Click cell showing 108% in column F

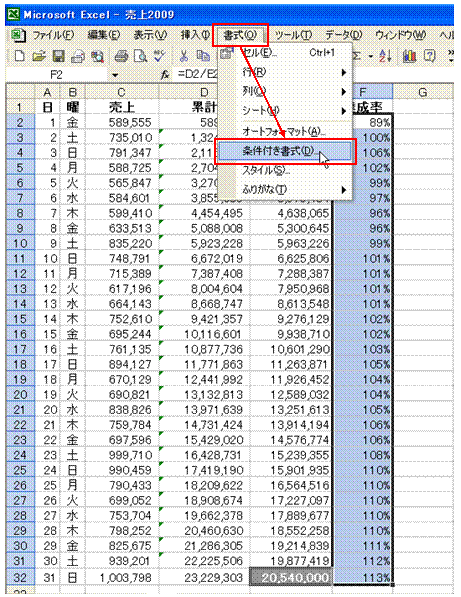tap(363, 455)
